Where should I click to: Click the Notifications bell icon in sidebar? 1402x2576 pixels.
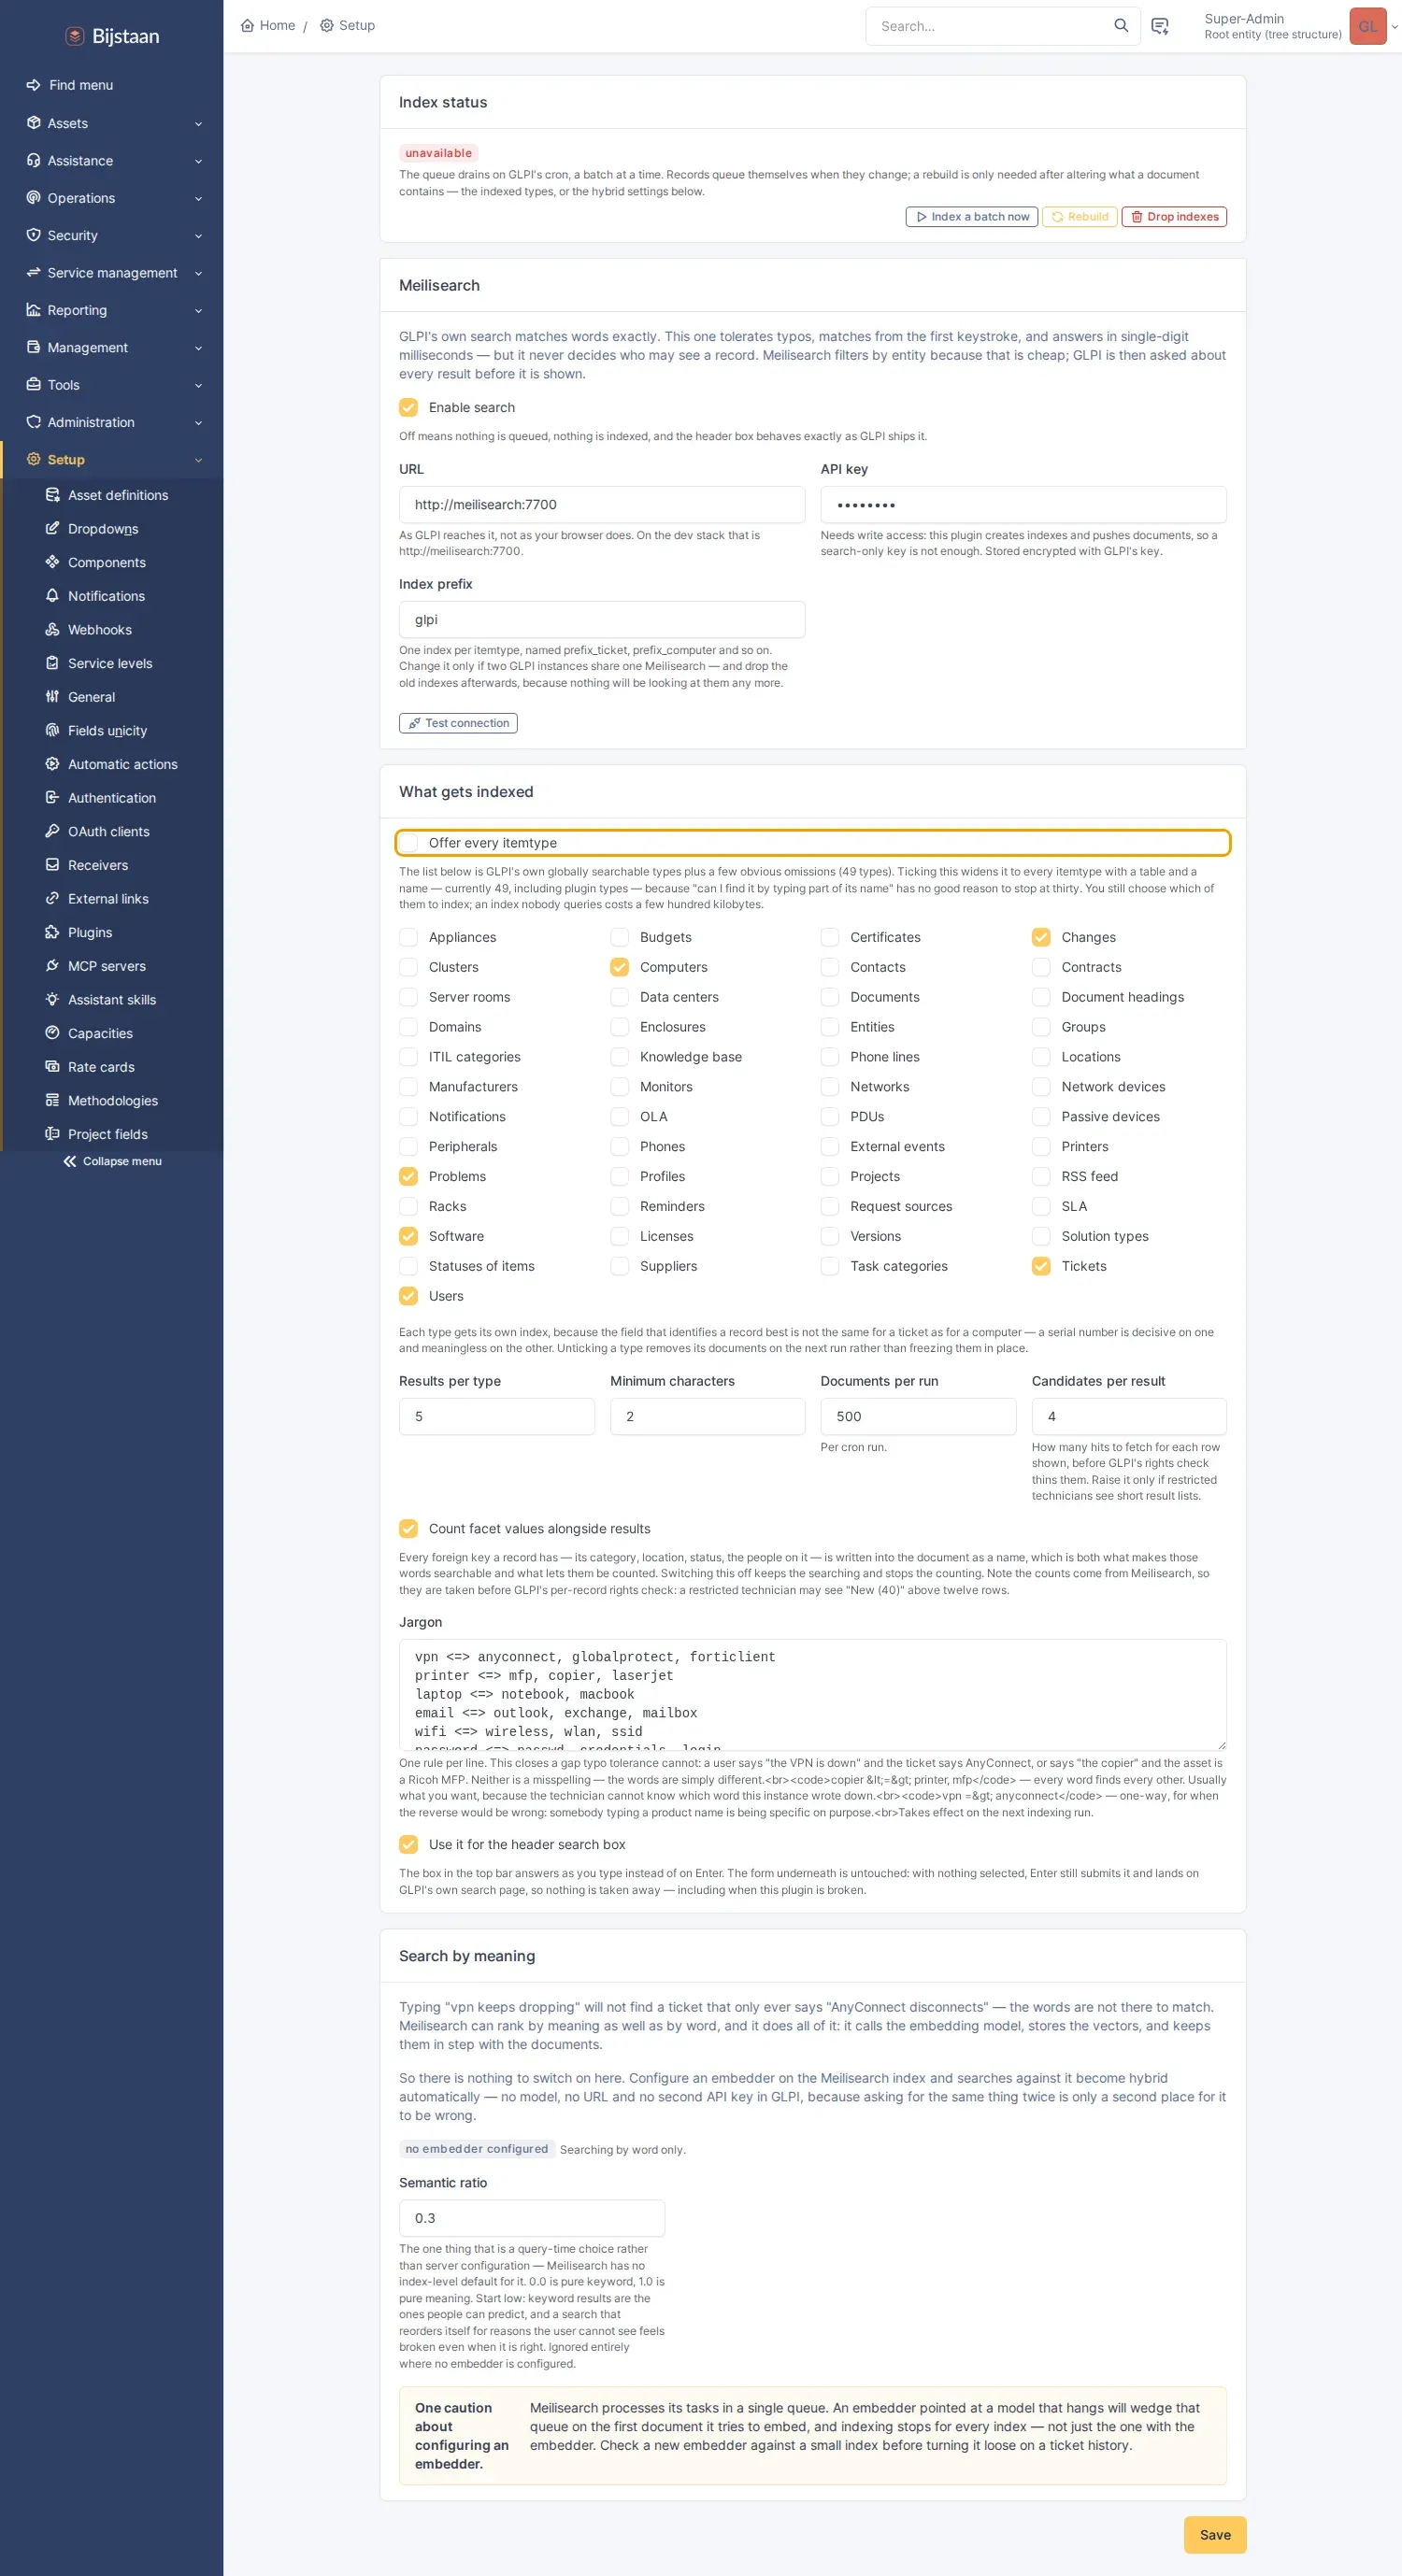point(53,595)
